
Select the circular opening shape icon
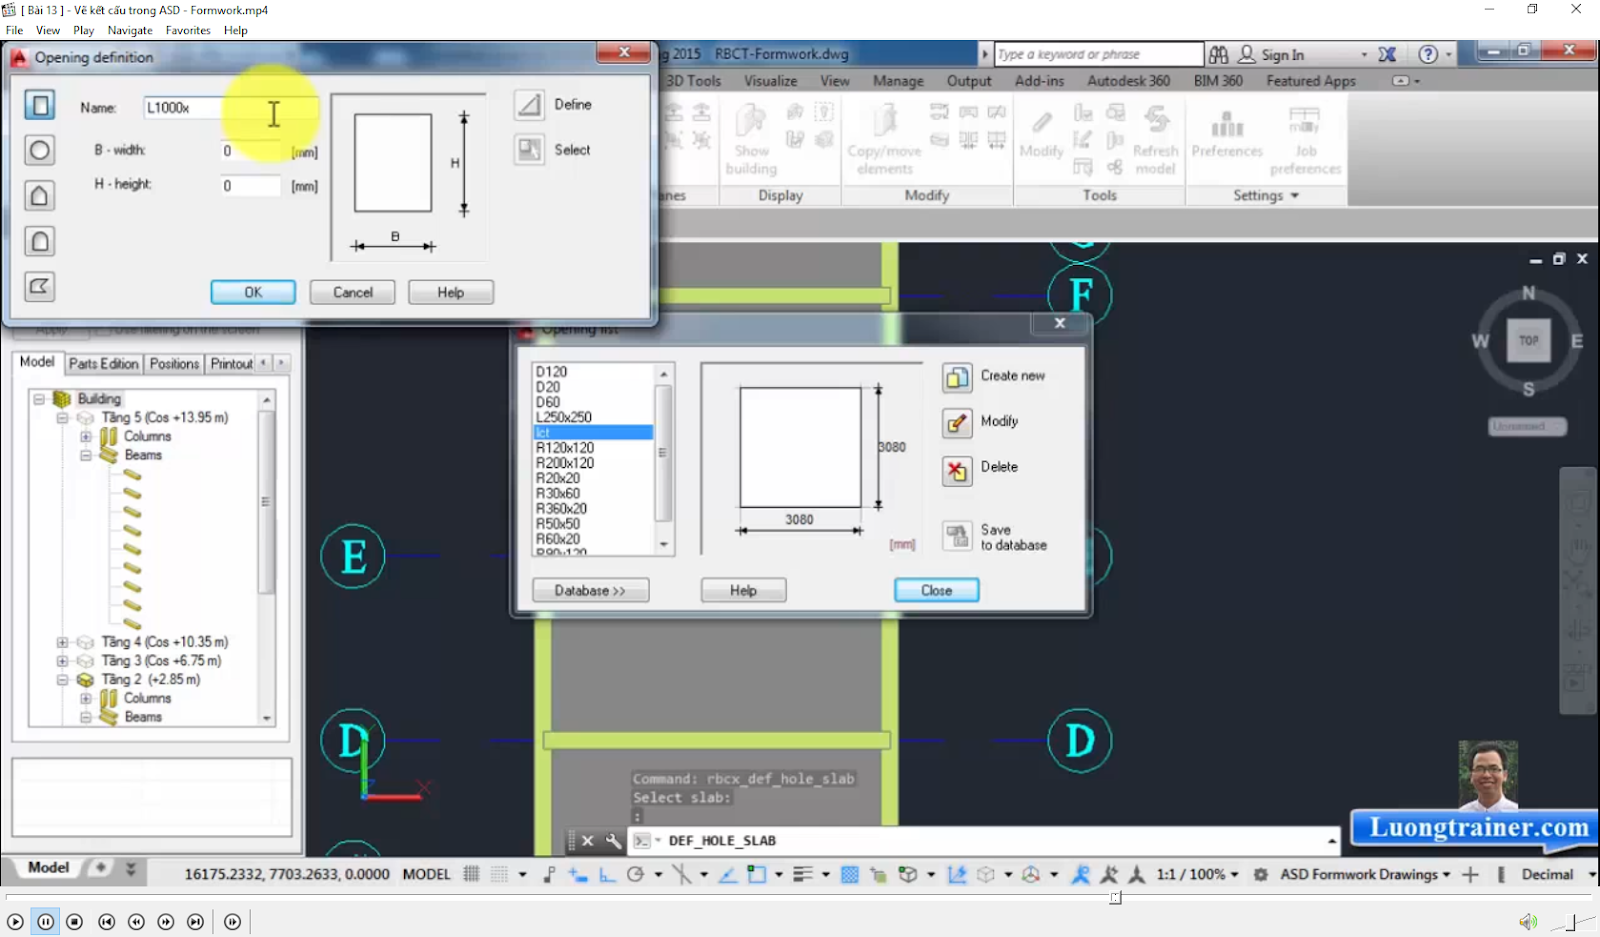pyautogui.click(x=39, y=150)
